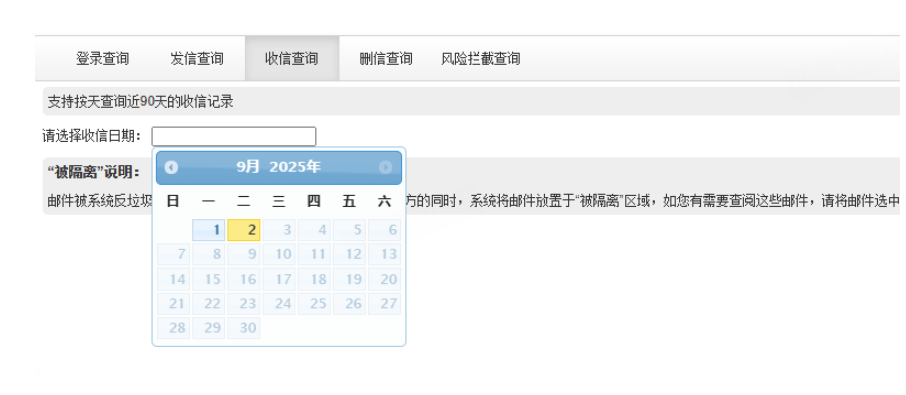The width and height of the screenshot is (906, 395).
Task: Switch to 登录查询 tab
Action: (102, 58)
